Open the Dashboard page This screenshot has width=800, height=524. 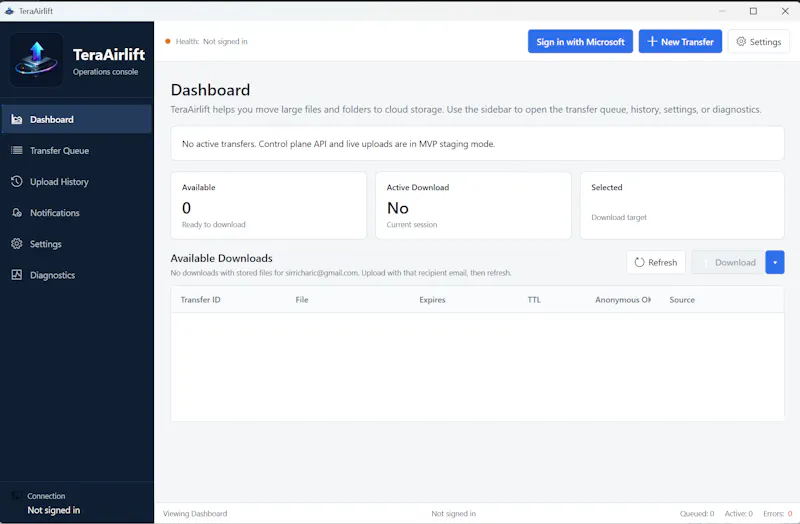tap(77, 119)
